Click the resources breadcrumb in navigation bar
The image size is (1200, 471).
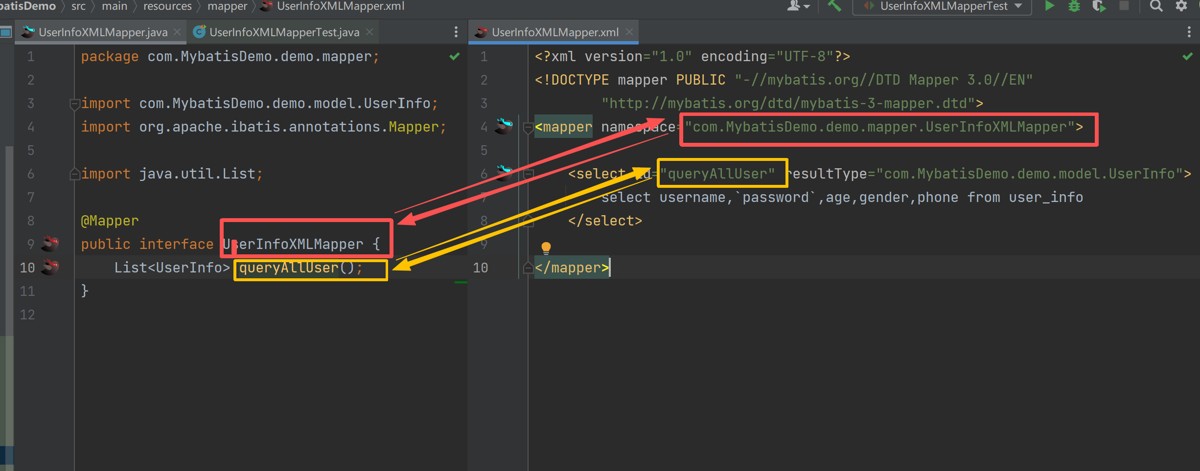coord(166,6)
